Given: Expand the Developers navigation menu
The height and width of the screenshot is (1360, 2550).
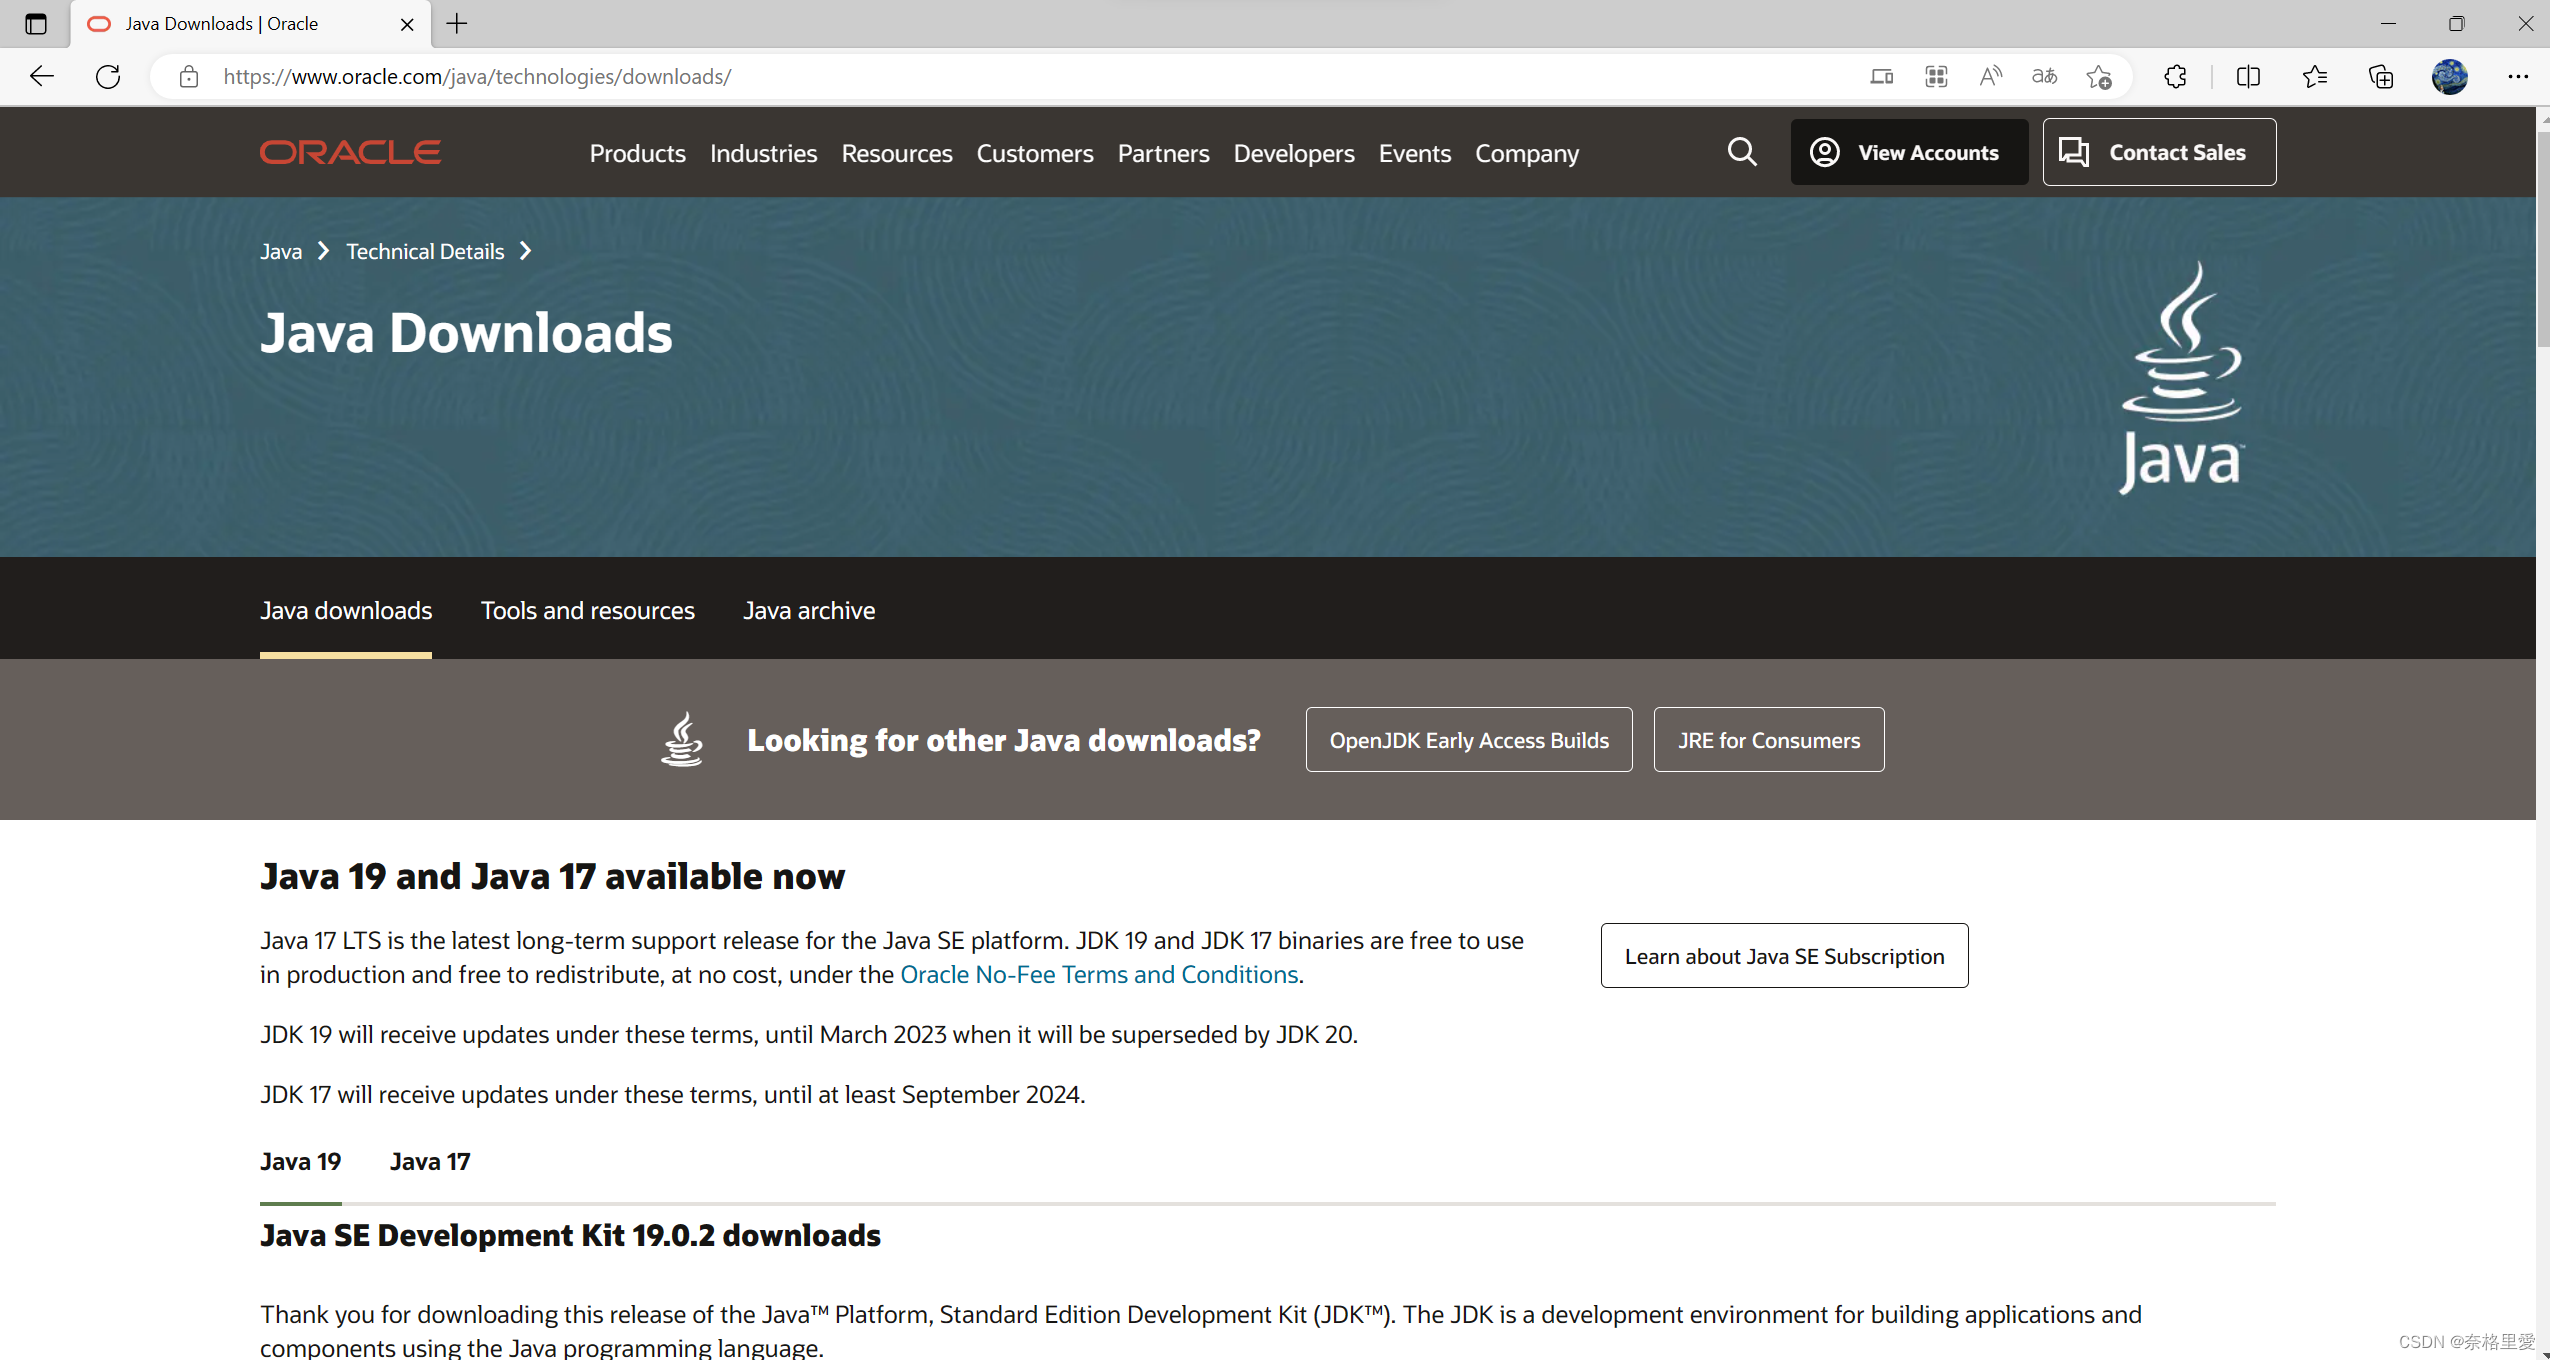Looking at the screenshot, I should (x=1293, y=153).
